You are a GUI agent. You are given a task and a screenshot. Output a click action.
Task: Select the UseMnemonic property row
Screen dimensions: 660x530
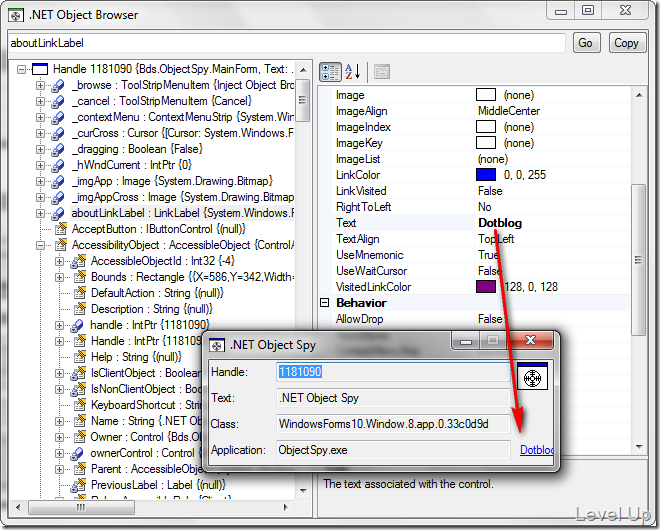tap(482, 255)
